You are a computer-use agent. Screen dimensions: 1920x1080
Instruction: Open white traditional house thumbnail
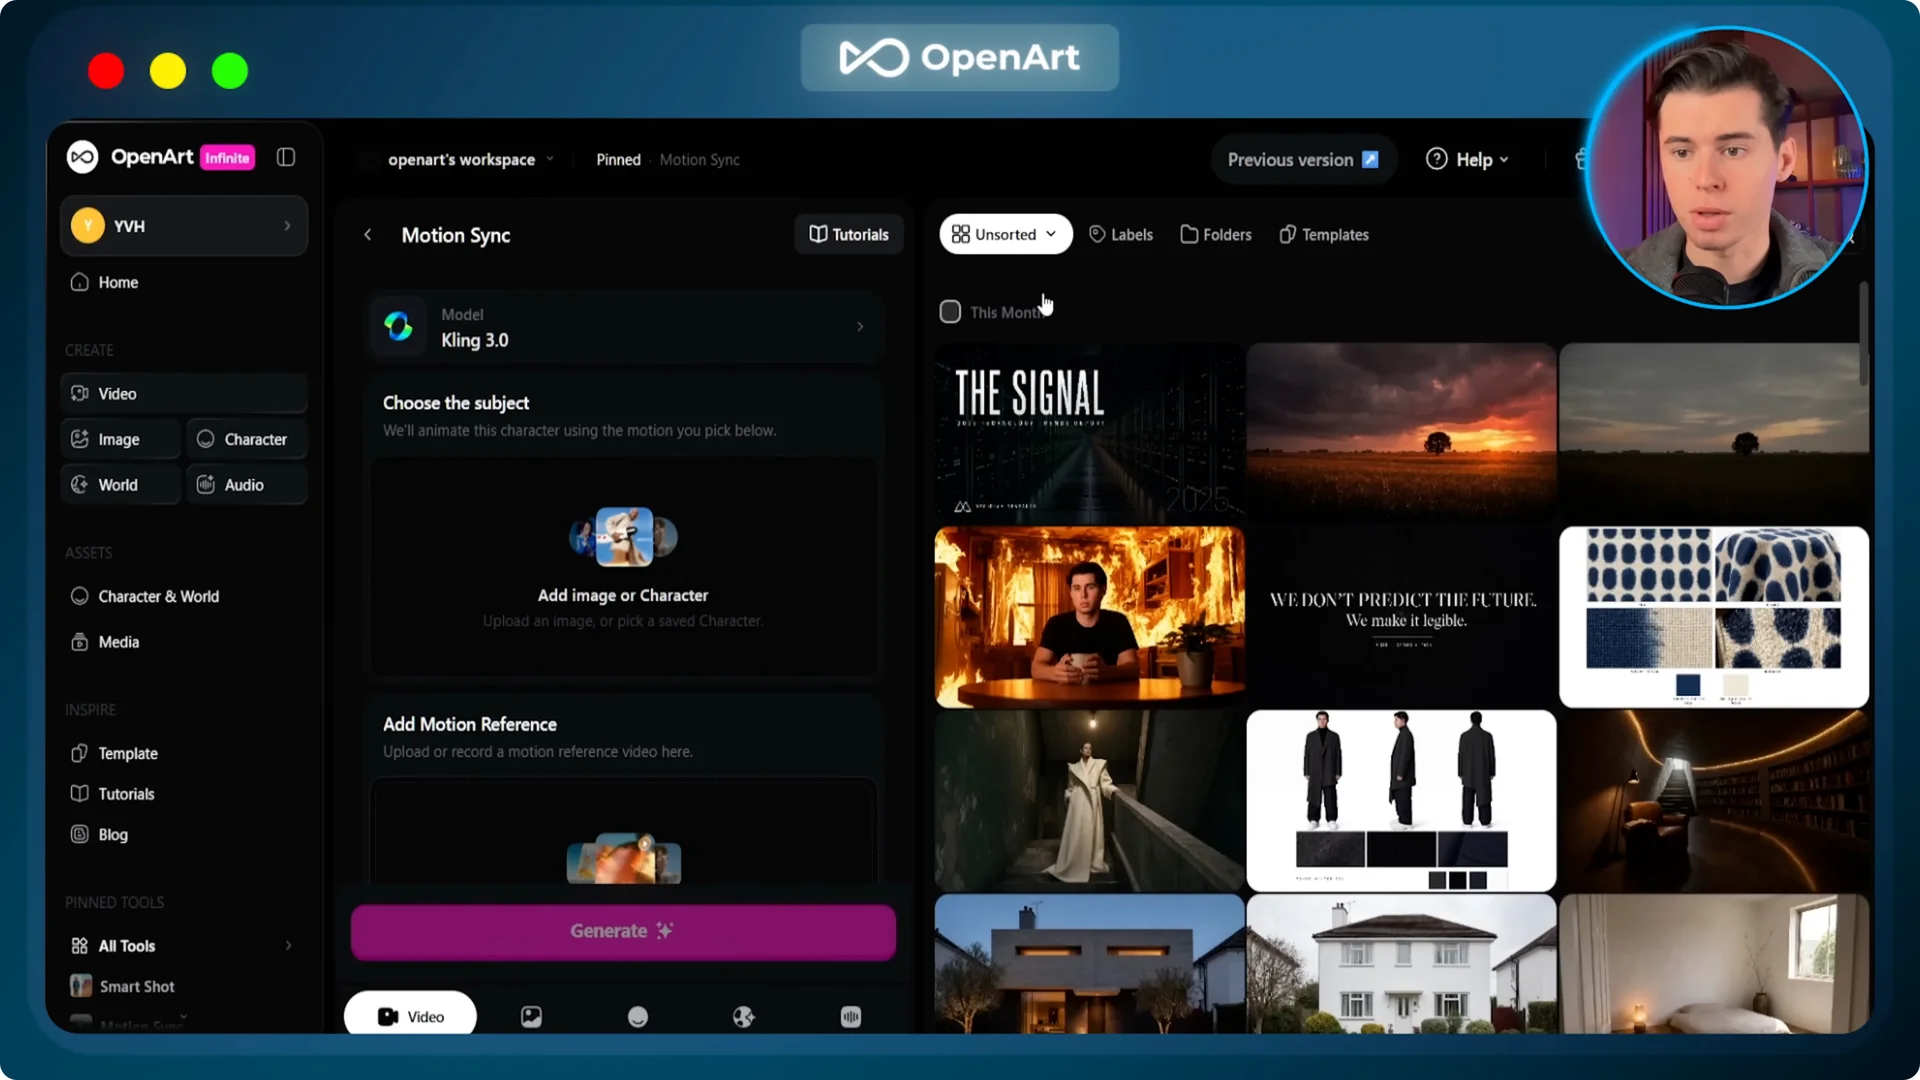[1401, 964]
